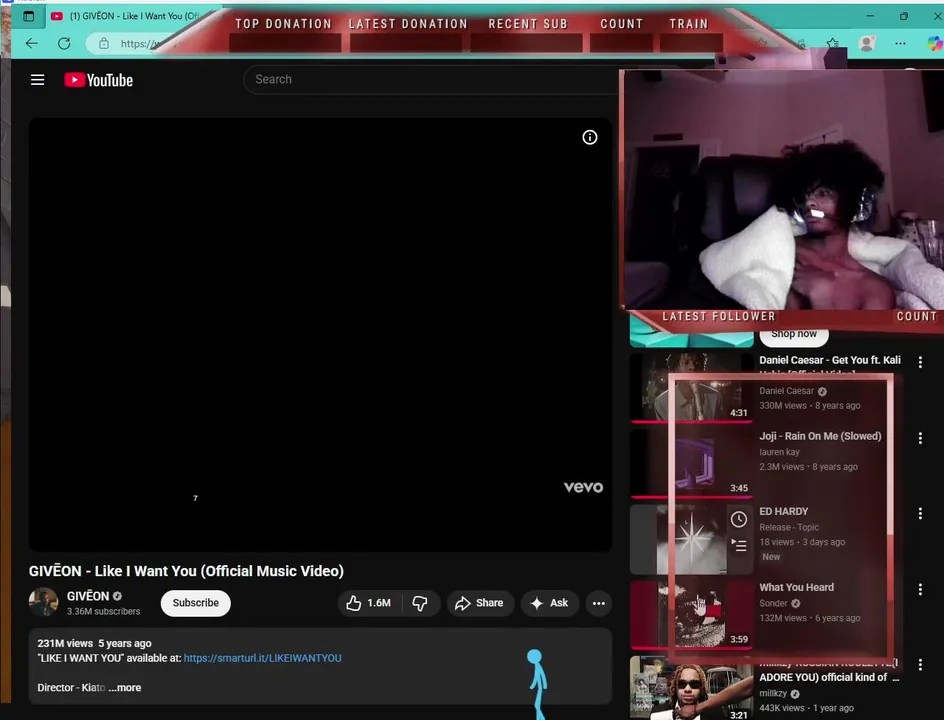
Task: Reload the page with refresh icon
Action: pyautogui.click(x=64, y=43)
